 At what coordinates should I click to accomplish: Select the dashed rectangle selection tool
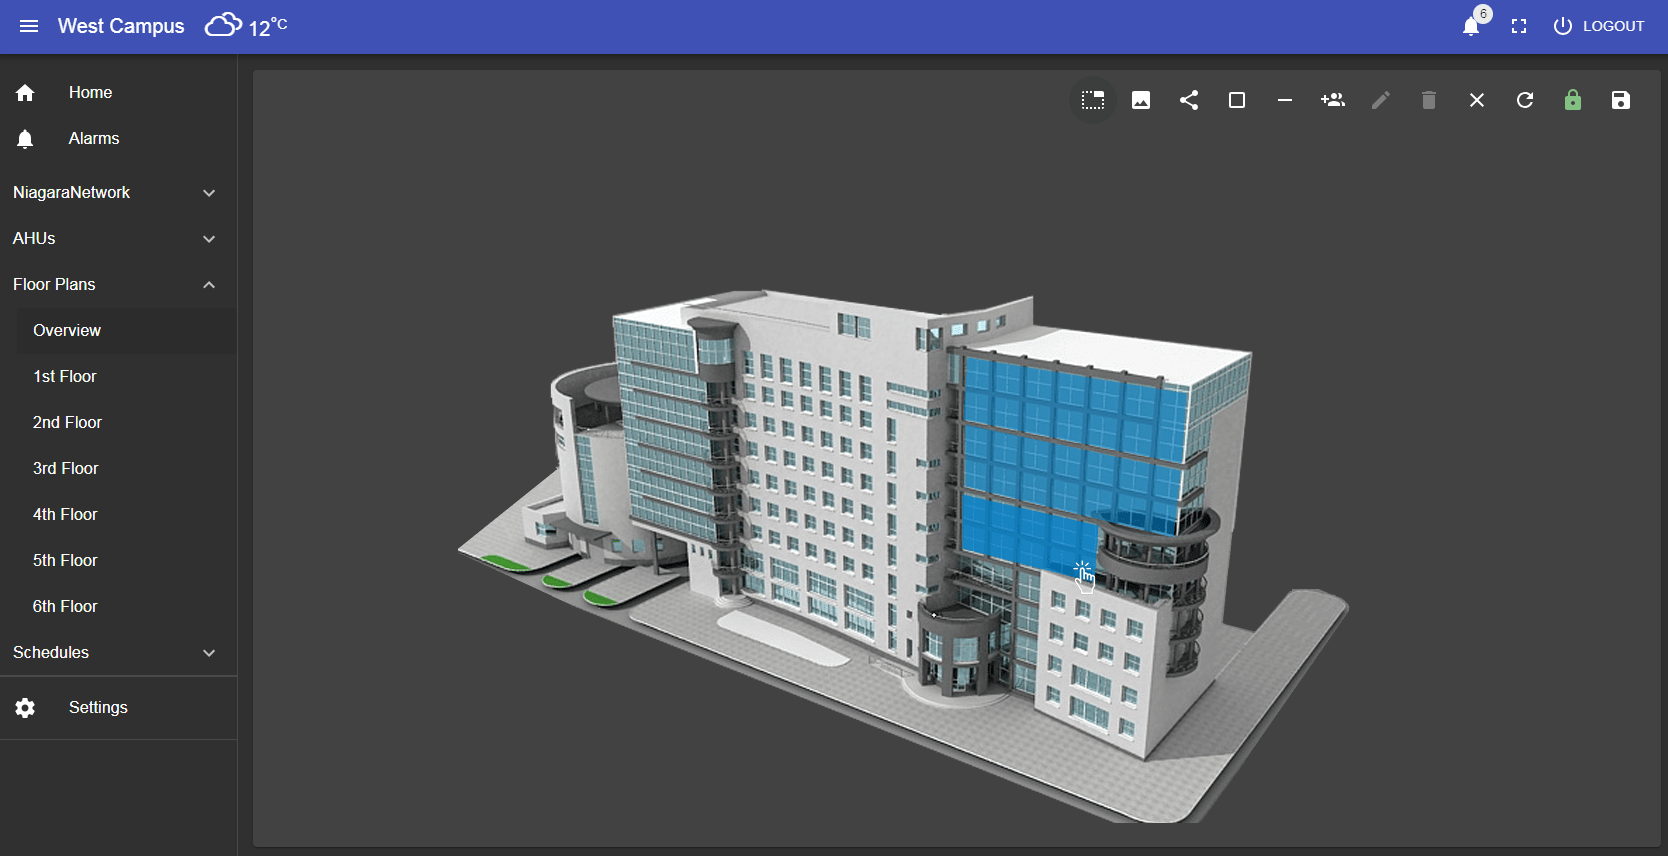1093,100
